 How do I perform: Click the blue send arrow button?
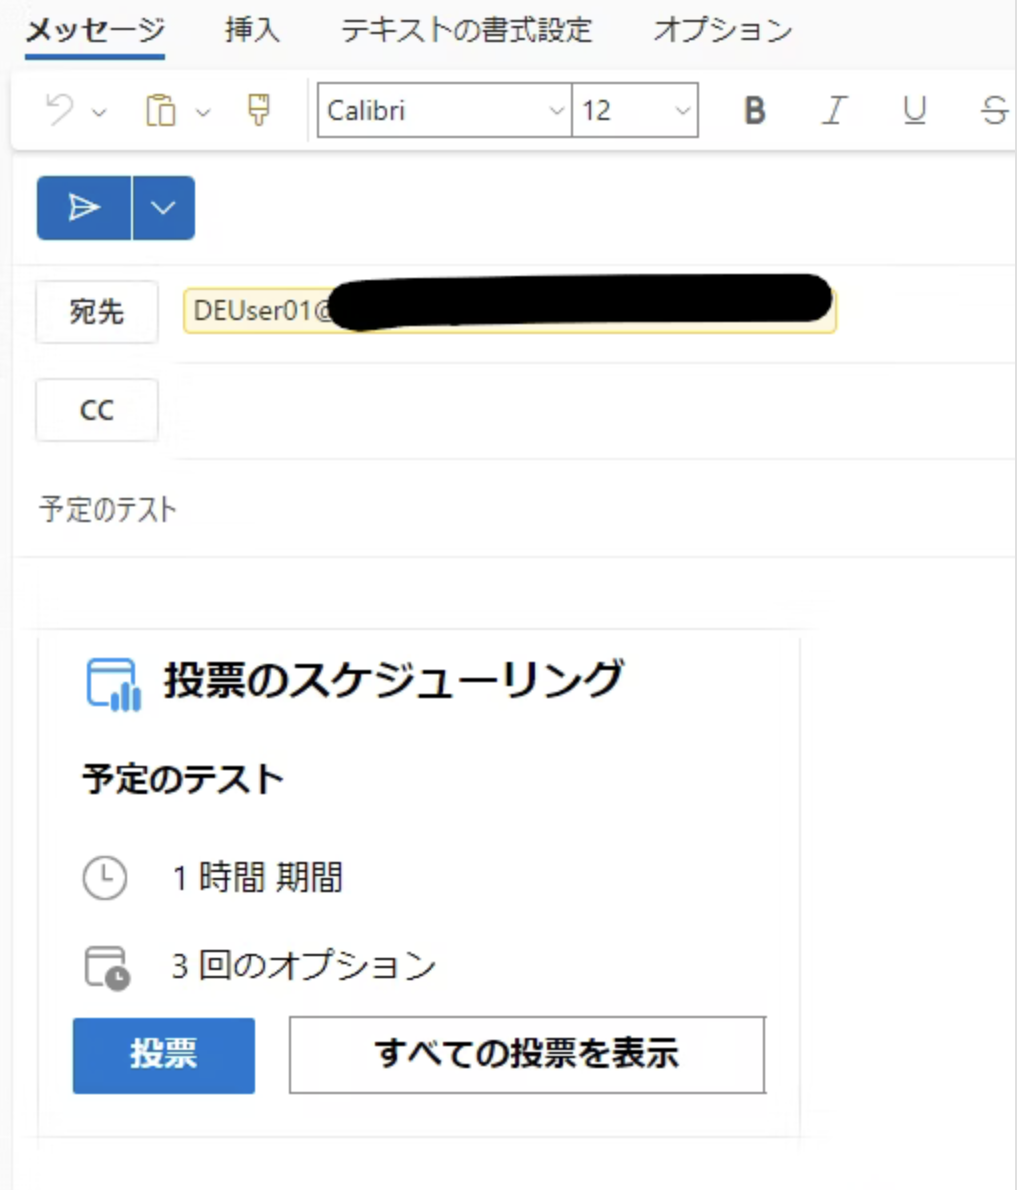pos(84,208)
